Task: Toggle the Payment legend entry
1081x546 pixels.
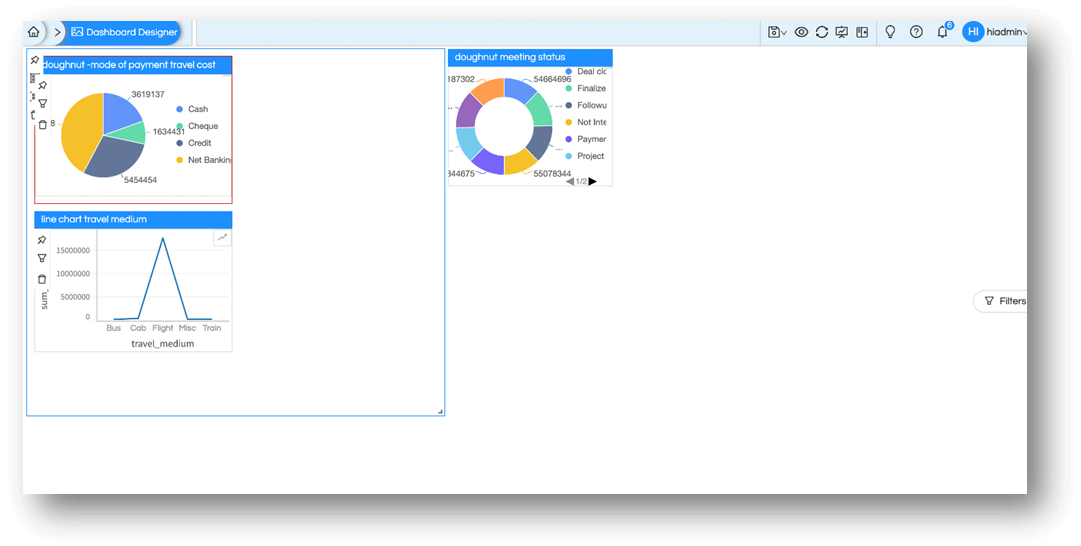Action: tap(585, 139)
